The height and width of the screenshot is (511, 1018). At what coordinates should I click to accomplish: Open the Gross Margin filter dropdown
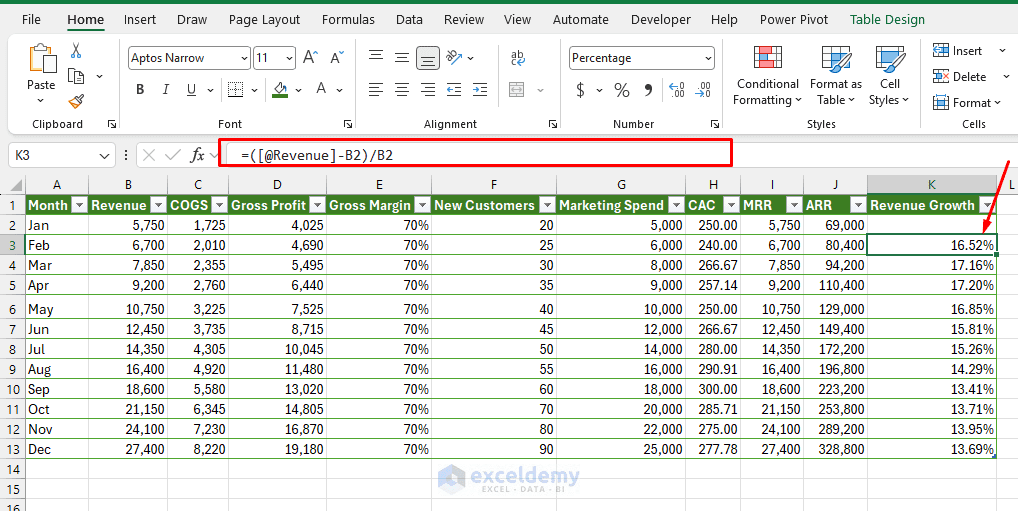[x=422, y=205]
